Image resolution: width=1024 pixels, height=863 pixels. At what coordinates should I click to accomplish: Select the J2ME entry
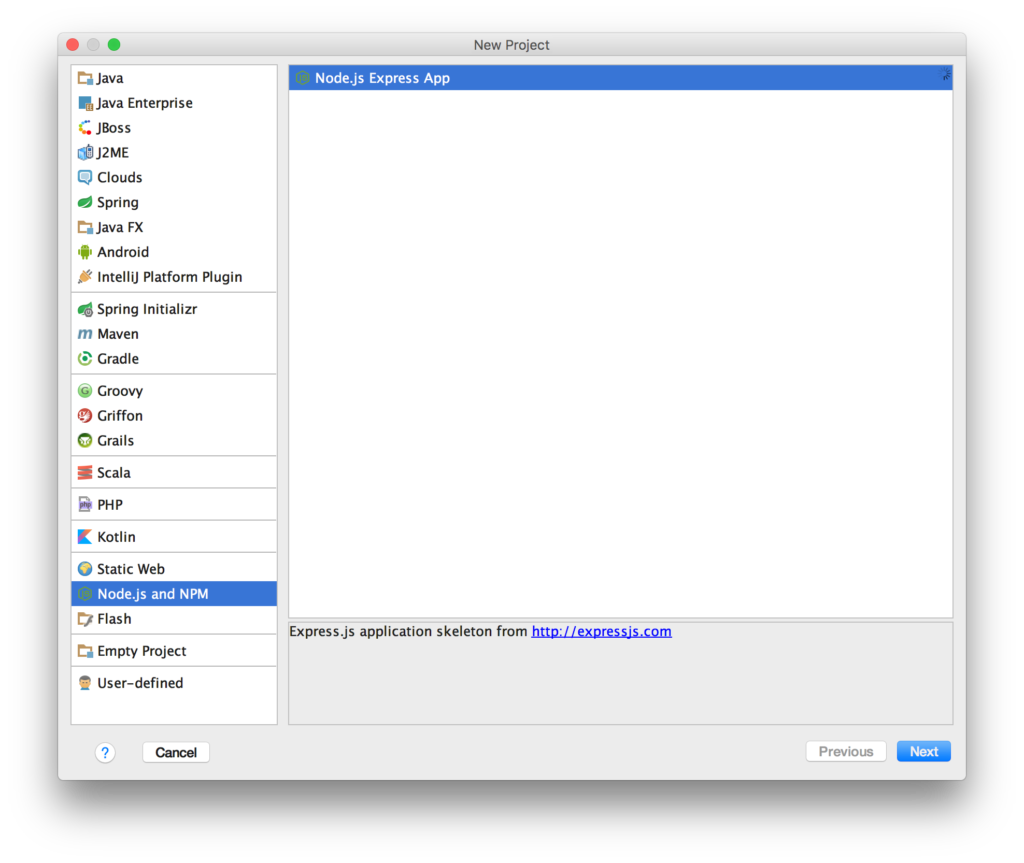click(174, 153)
